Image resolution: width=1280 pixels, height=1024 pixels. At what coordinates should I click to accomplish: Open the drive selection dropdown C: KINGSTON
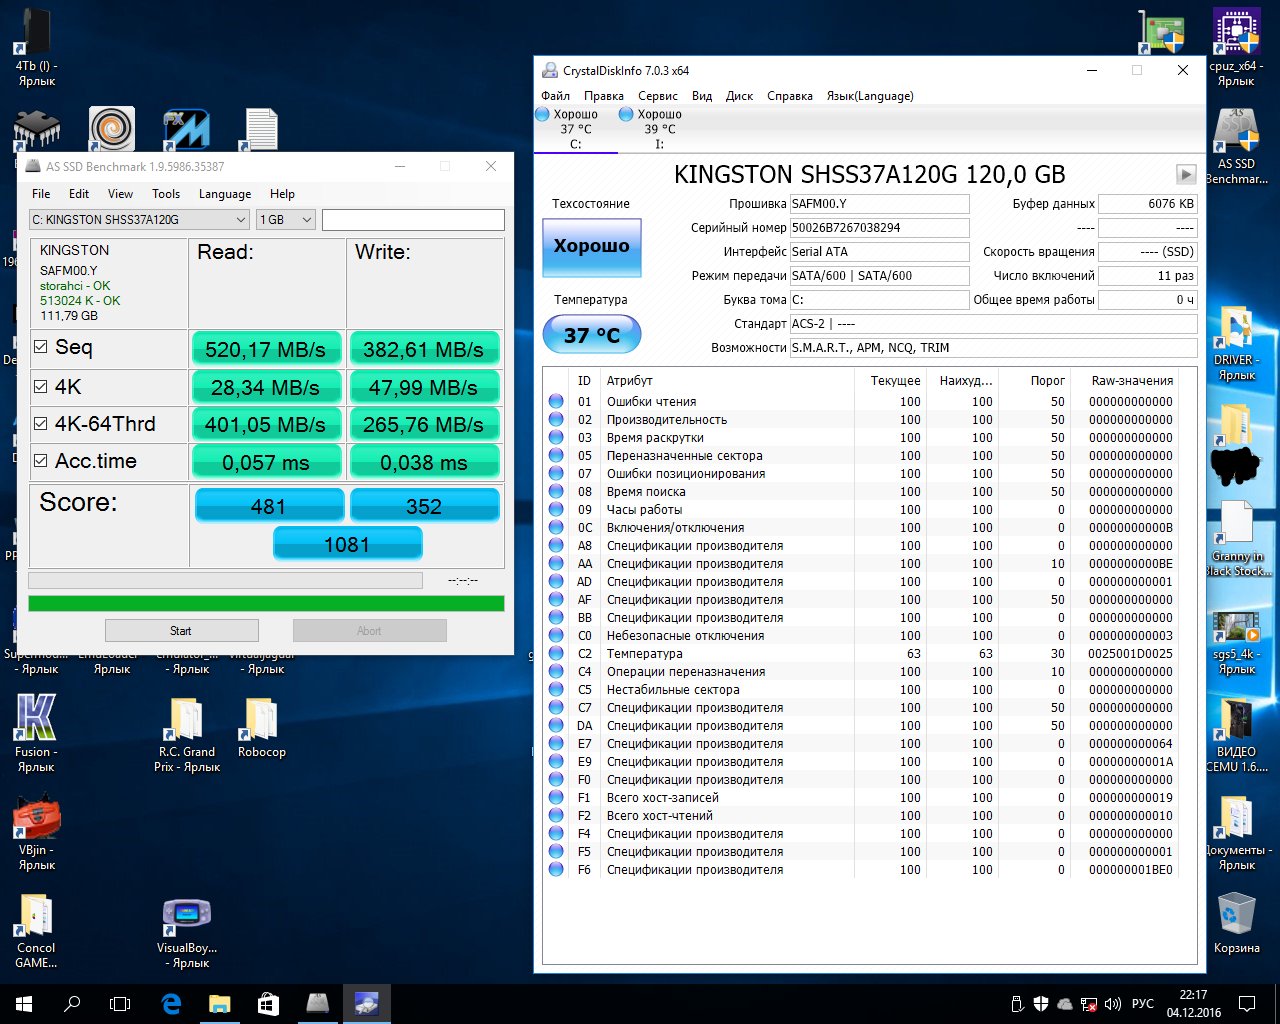pos(139,220)
